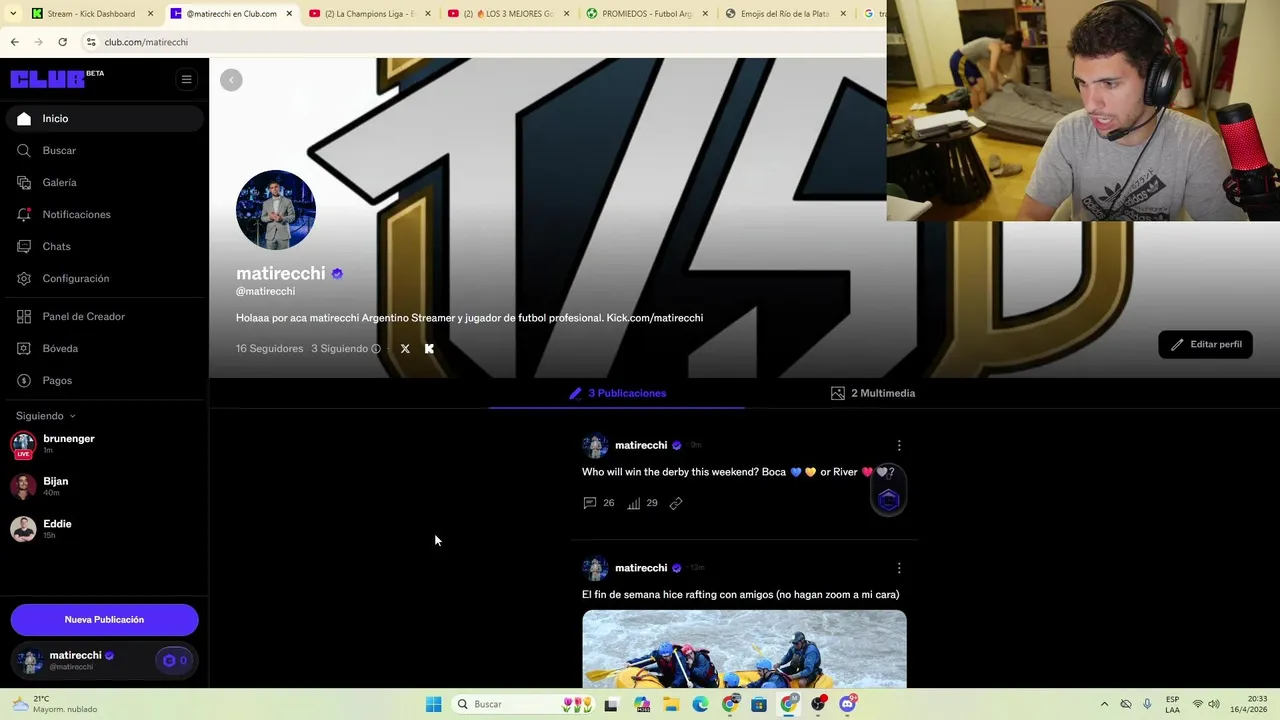Open the X social link on profile

pos(405,349)
